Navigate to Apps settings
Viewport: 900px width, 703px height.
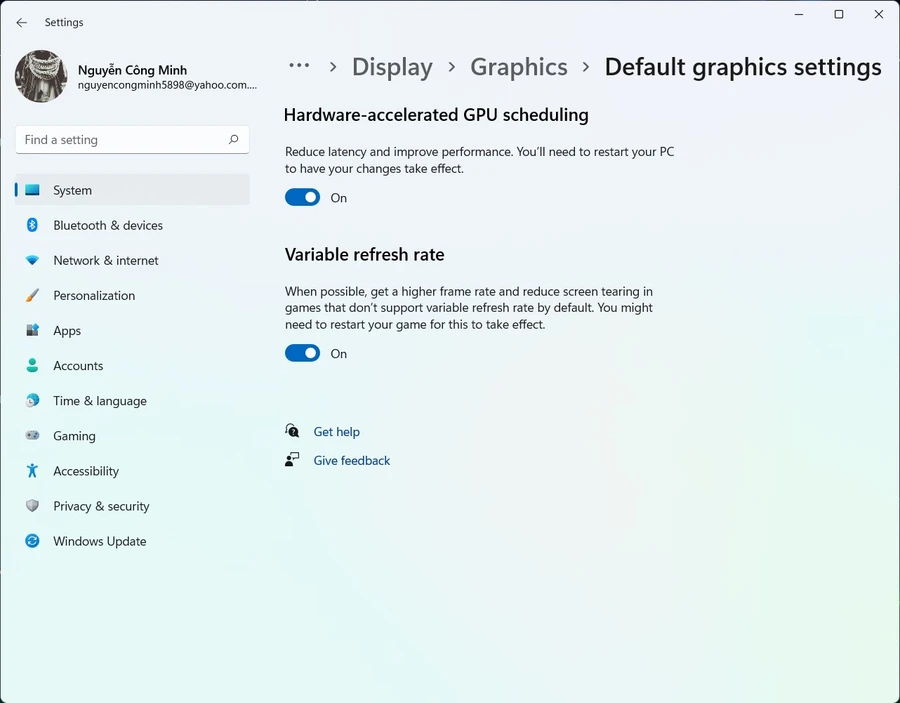[67, 331]
